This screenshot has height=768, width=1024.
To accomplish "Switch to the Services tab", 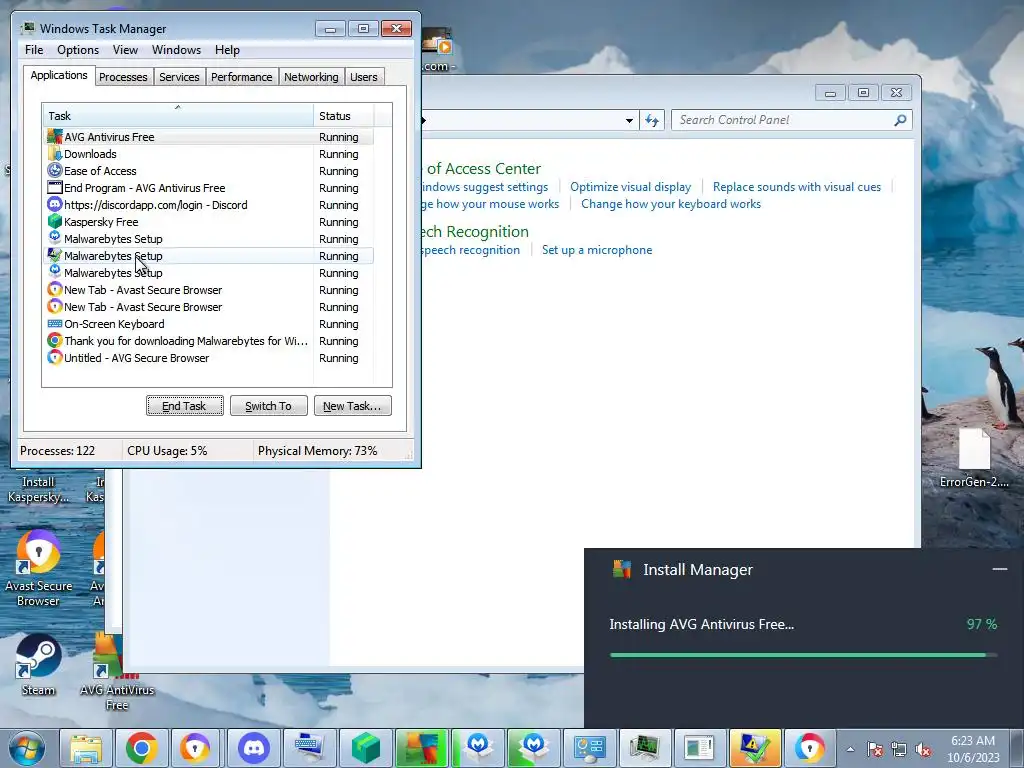I will pos(179,77).
